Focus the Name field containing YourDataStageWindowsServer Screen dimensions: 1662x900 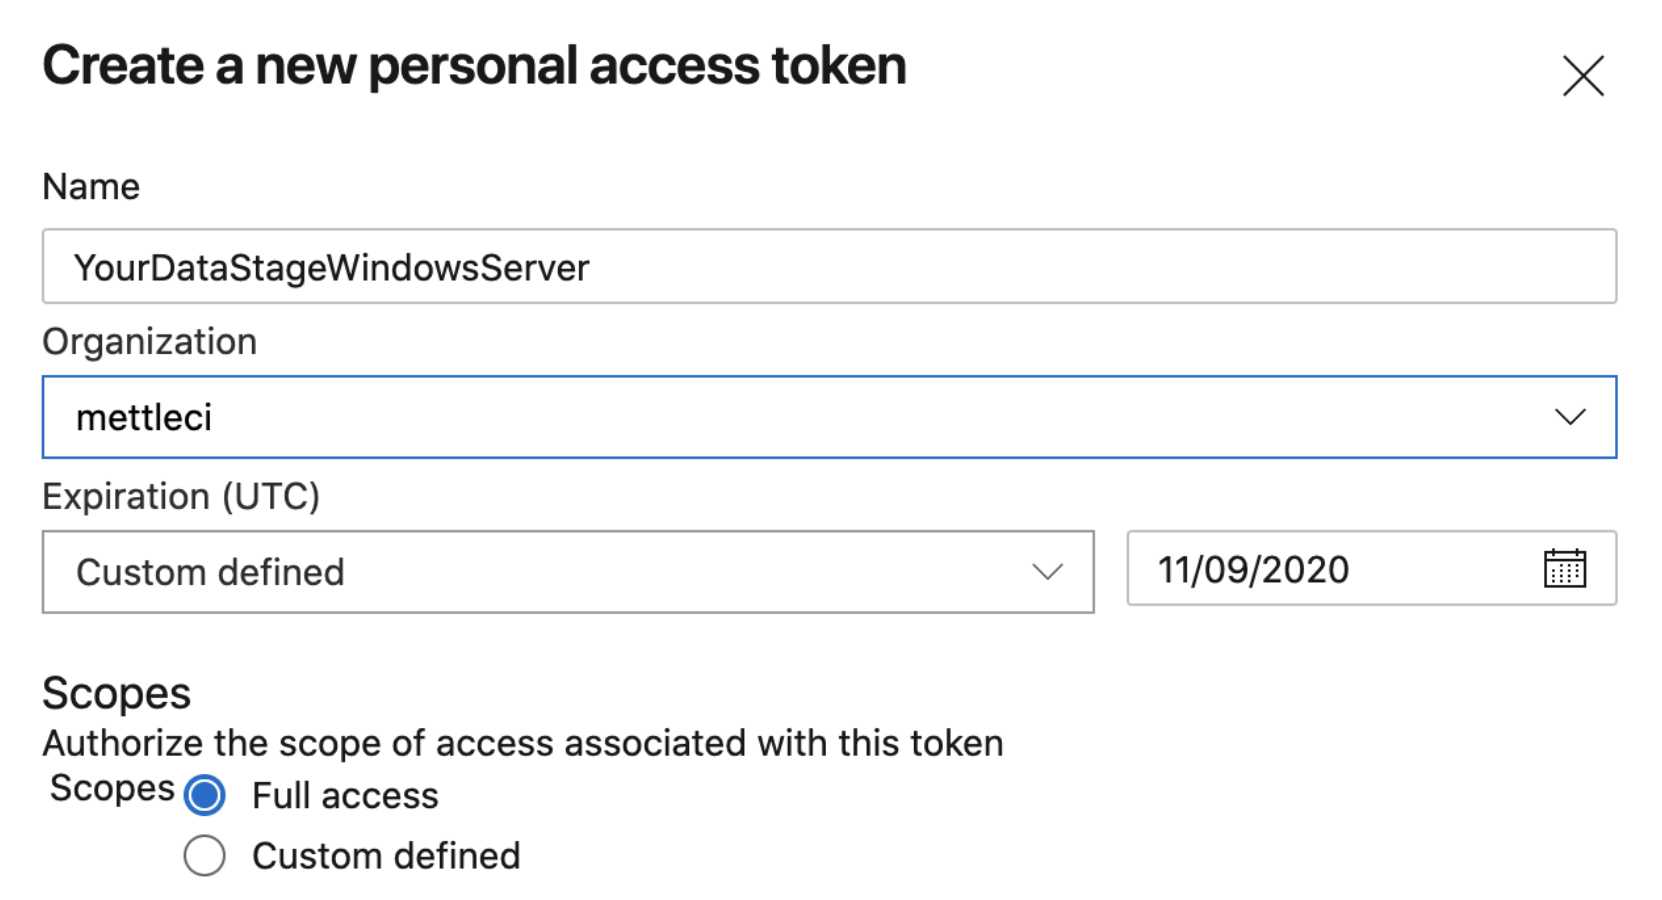(828, 267)
